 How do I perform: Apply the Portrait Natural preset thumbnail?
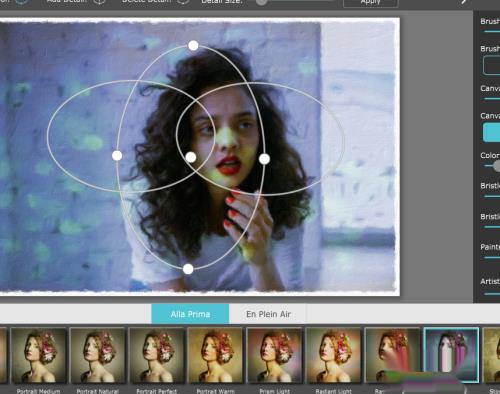[x=98, y=355]
